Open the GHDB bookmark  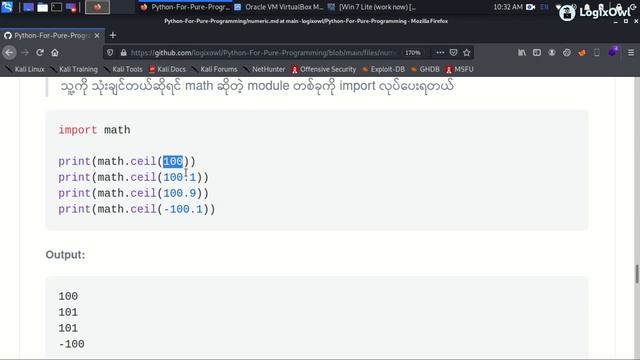pyautogui.click(x=425, y=69)
